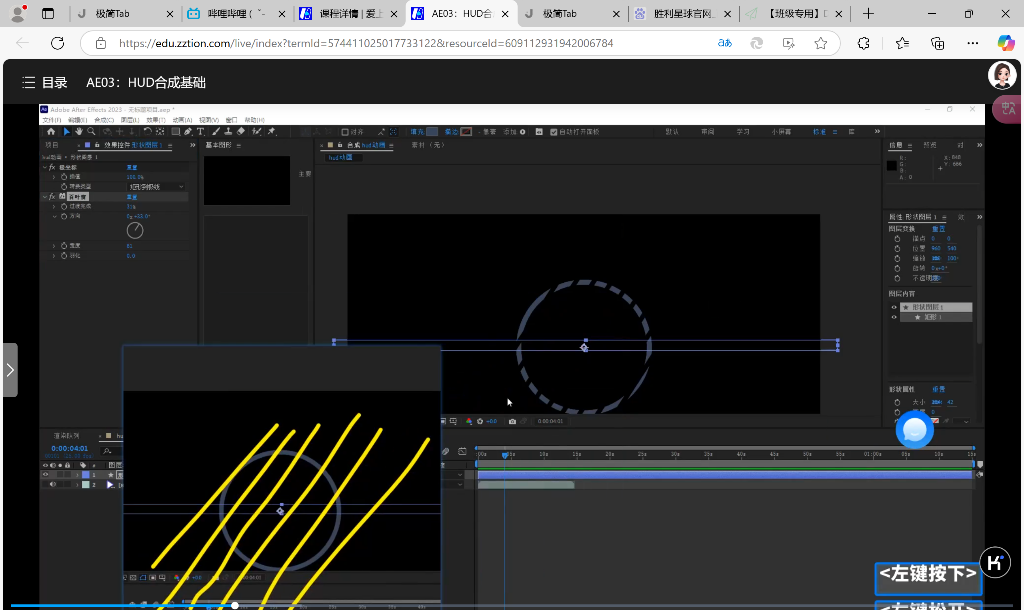Click the user avatar at top right

point(1002,75)
